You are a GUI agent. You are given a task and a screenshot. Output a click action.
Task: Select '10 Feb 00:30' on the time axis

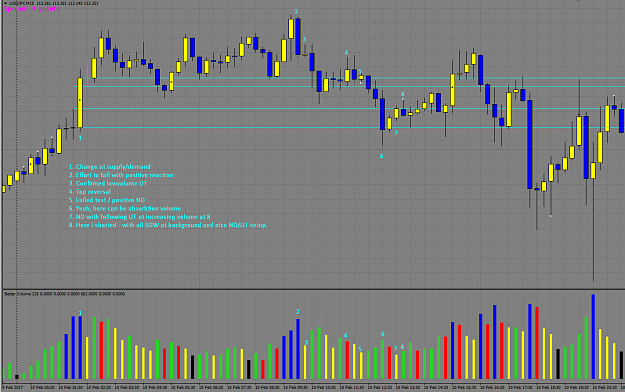click(x=43, y=387)
